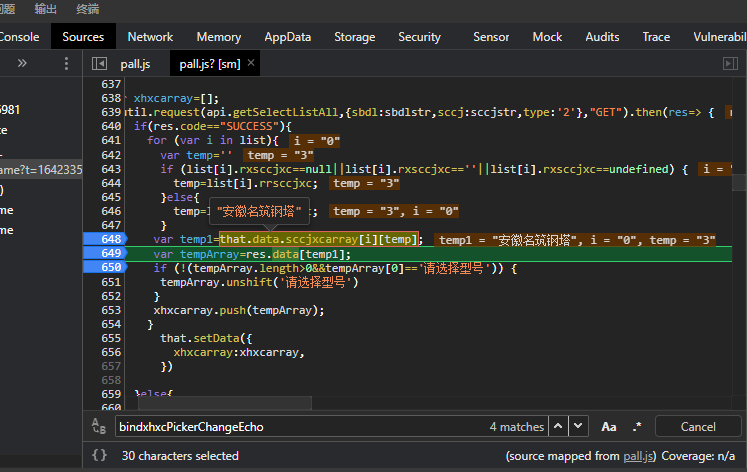This screenshot has height=472, width=747.
Task: Click tempArray.unshift code on line 651
Action: point(259,282)
